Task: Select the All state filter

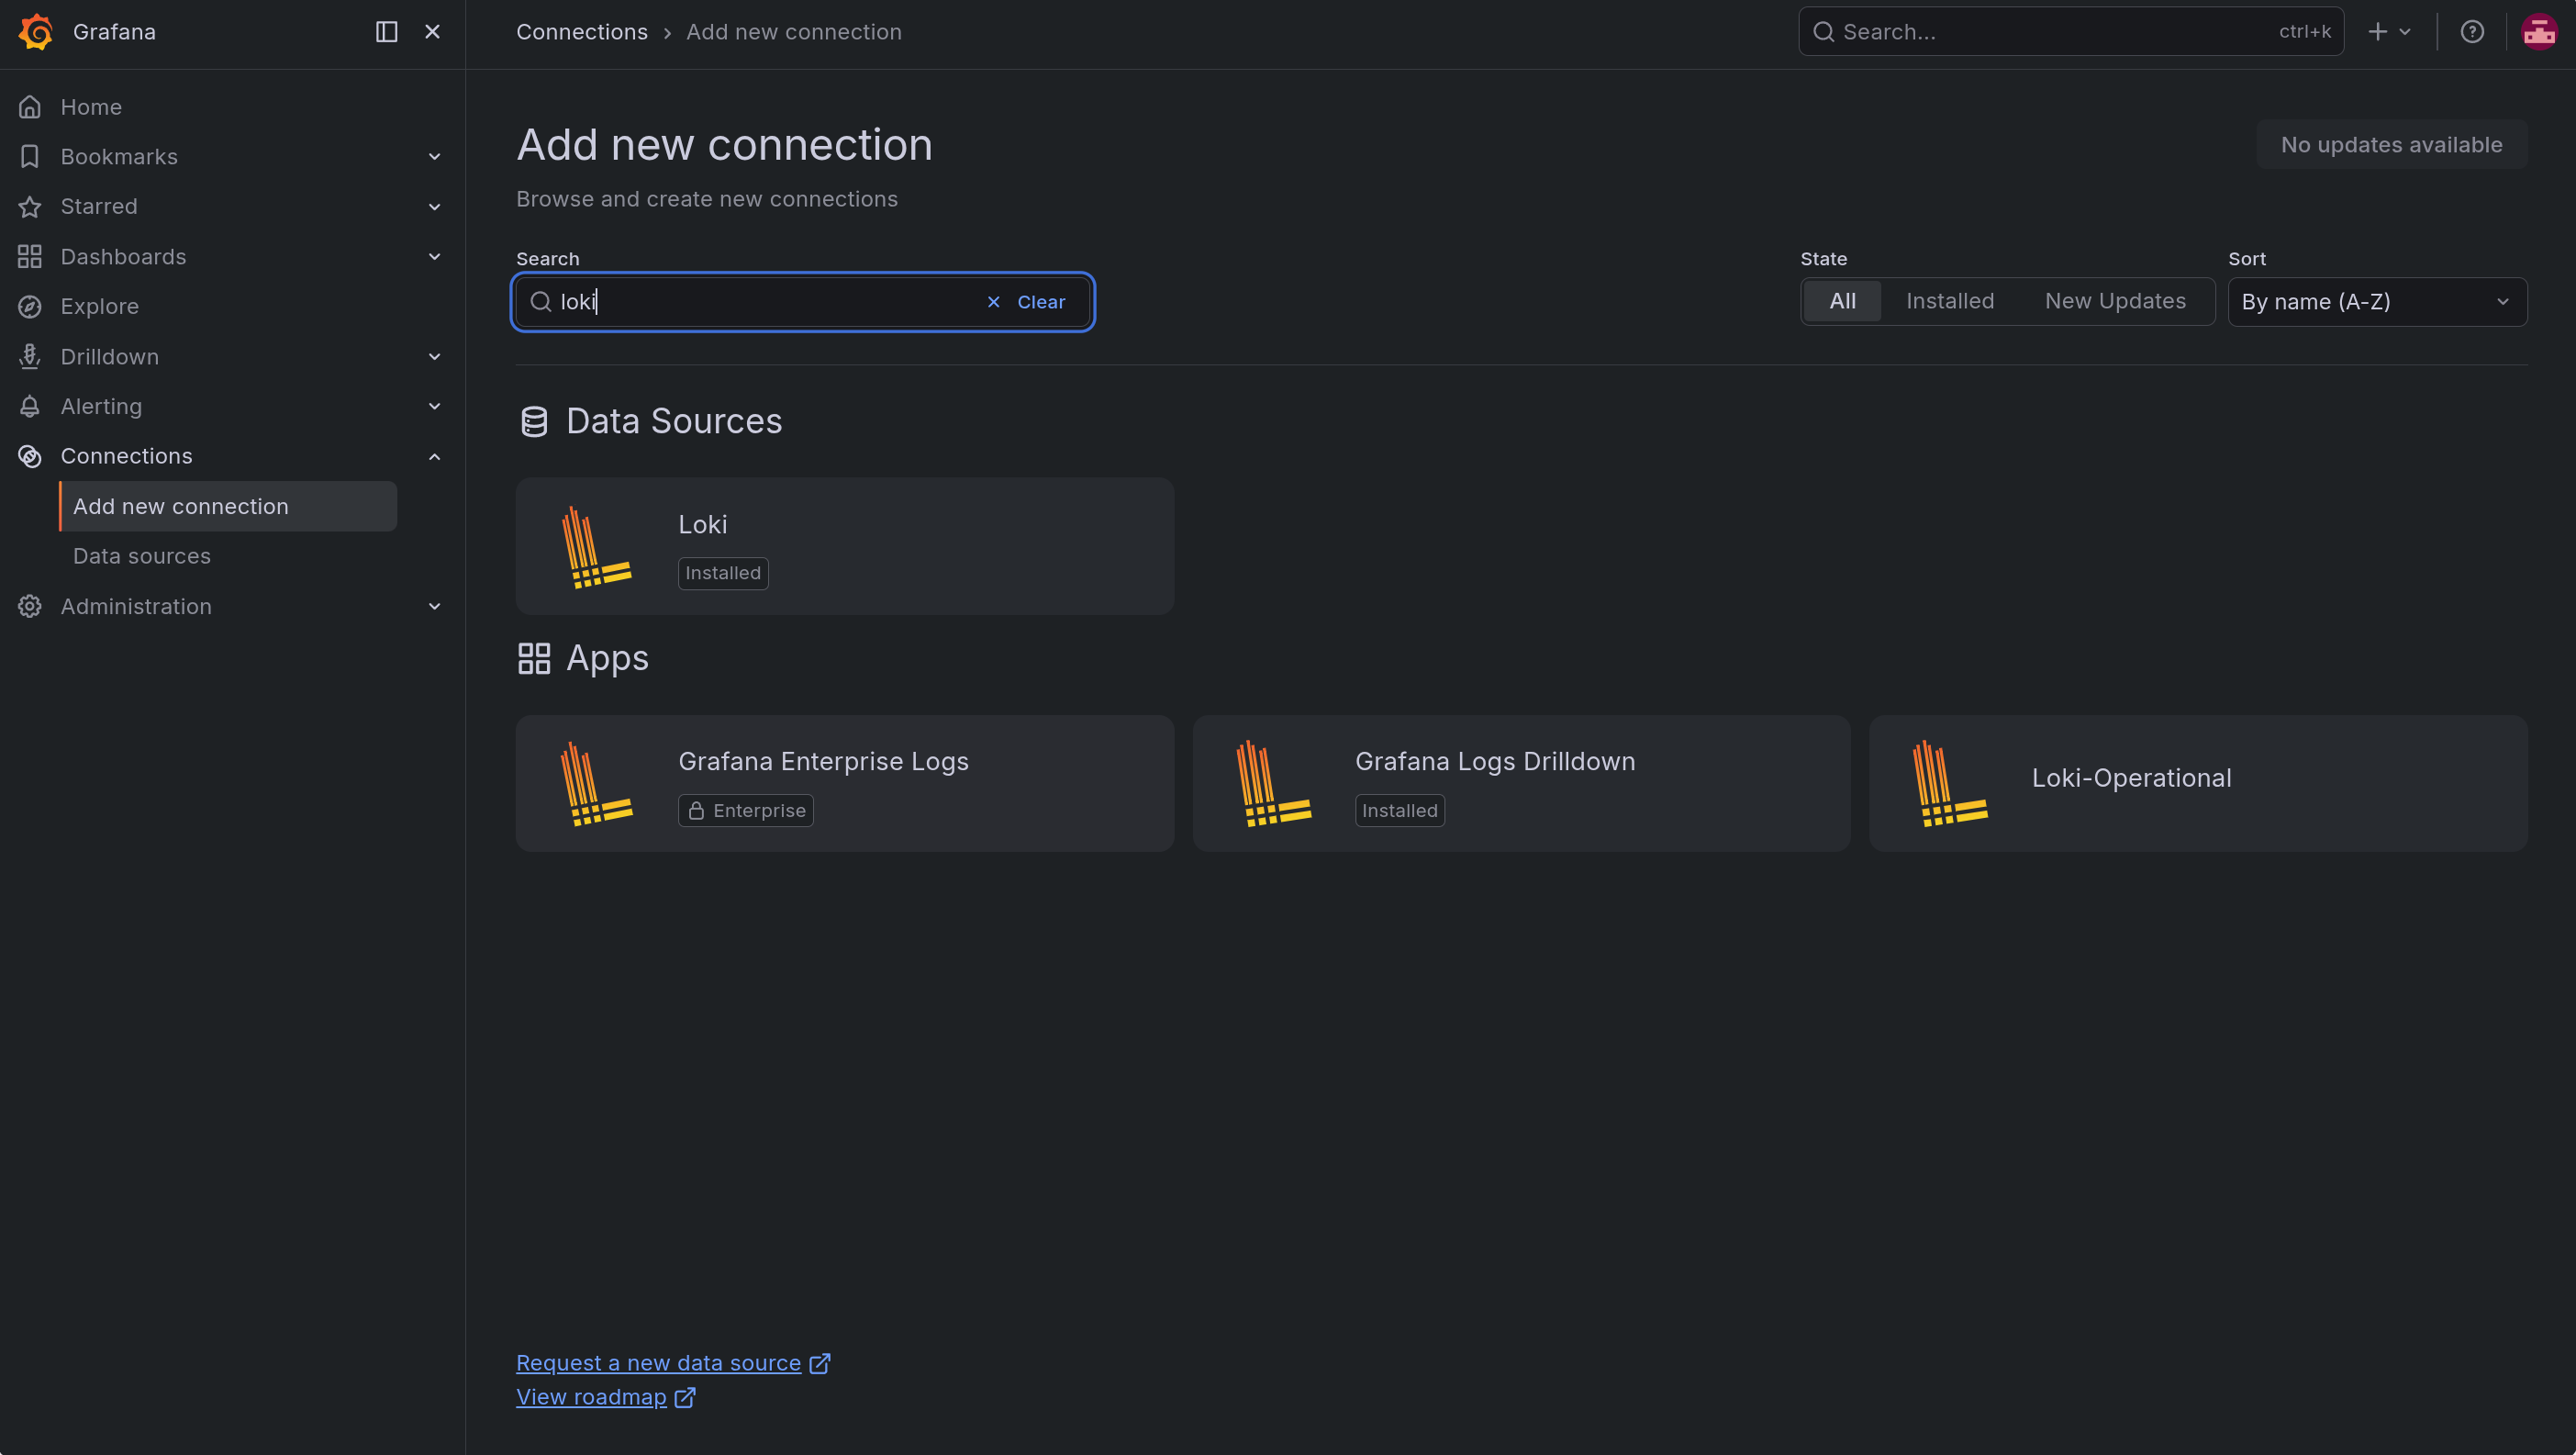Action: pos(1842,301)
